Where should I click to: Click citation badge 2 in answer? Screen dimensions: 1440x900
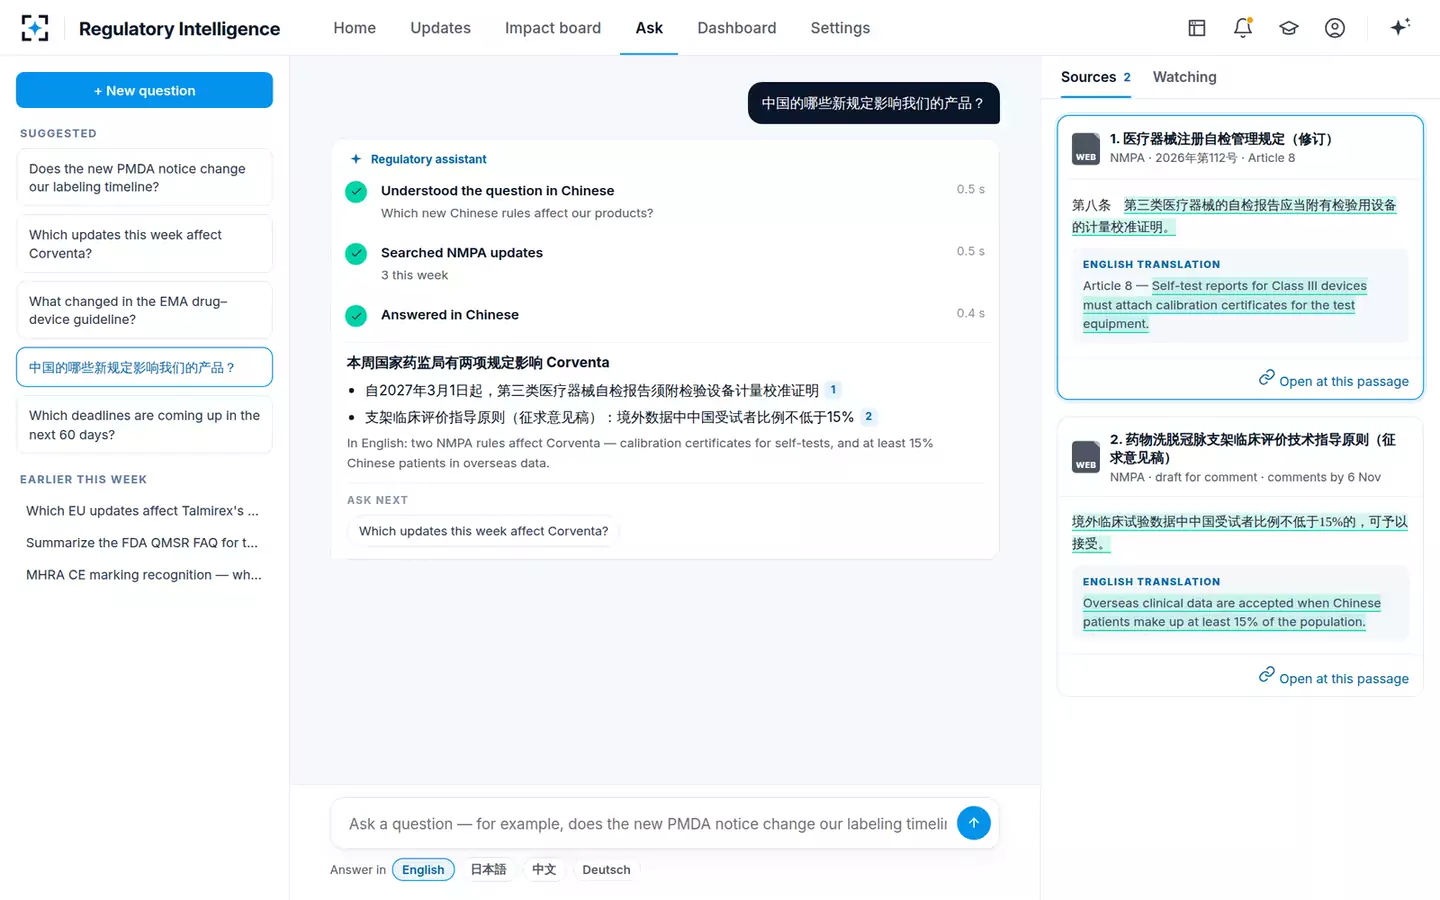pos(868,417)
